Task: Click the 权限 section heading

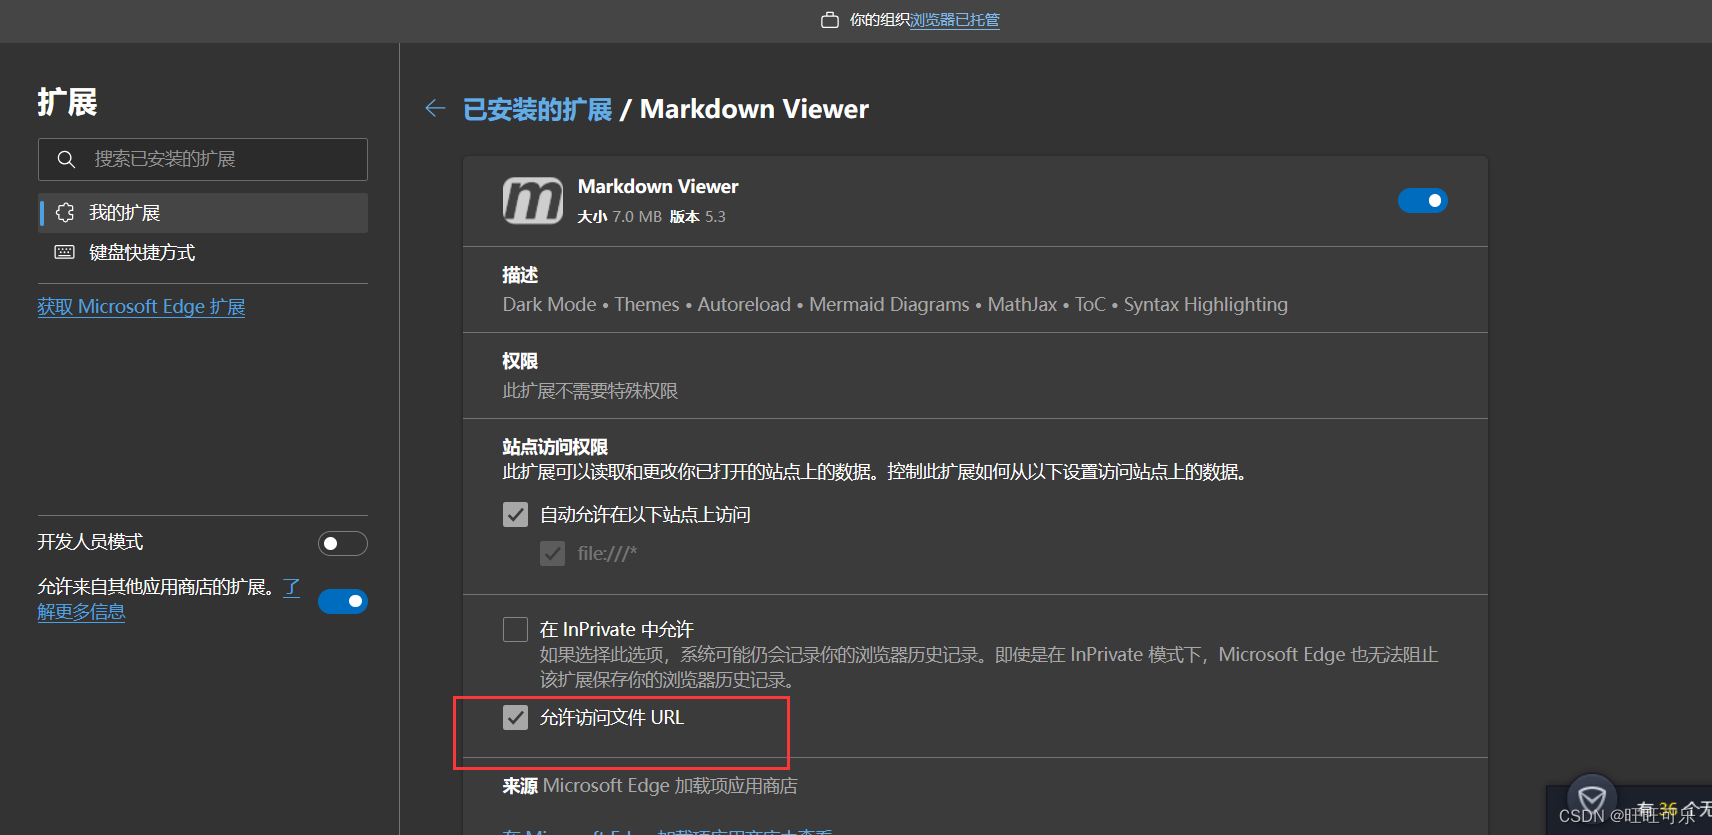Action: pyautogui.click(x=520, y=361)
